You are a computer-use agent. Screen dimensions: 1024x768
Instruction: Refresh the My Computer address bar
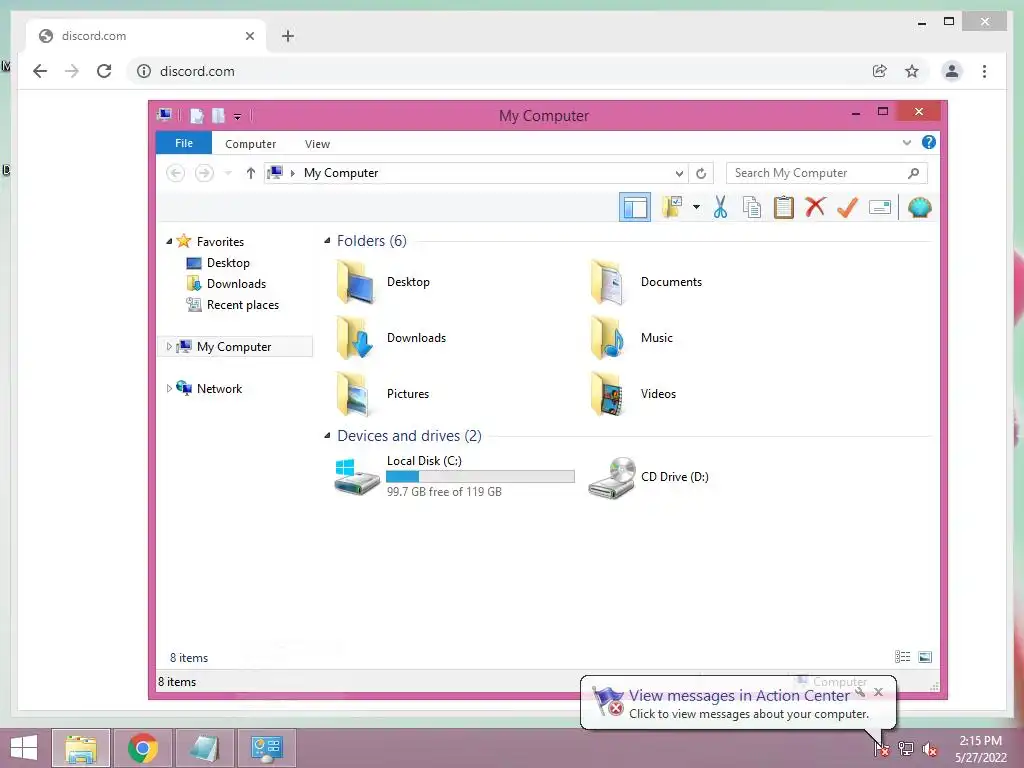click(x=701, y=173)
